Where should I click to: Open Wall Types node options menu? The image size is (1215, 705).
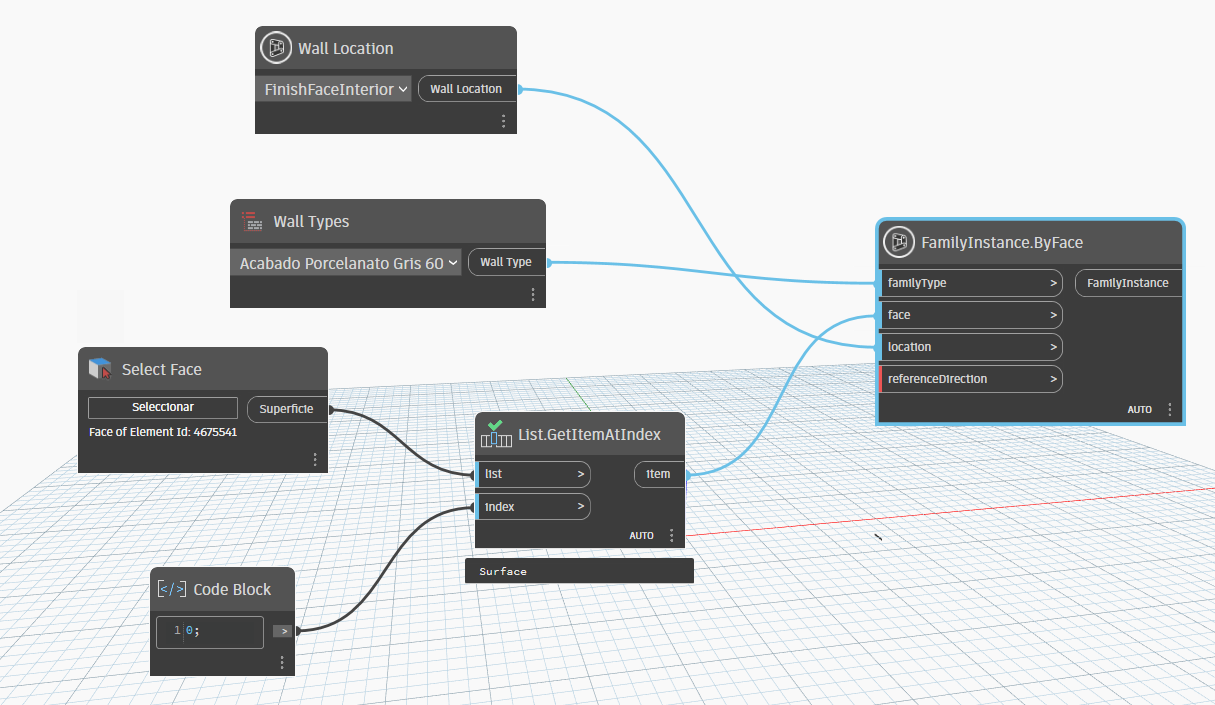click(532, 295)
